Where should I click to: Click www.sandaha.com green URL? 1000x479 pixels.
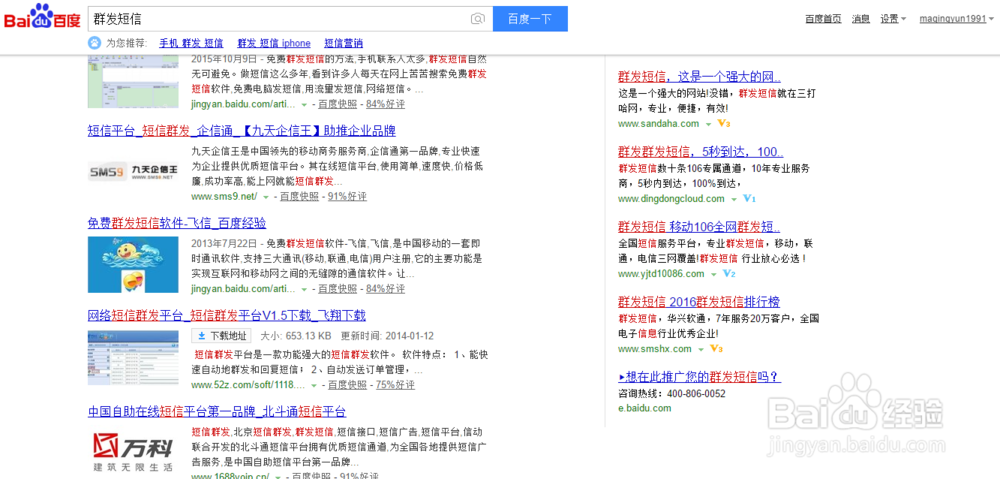[x=658, y=123]
